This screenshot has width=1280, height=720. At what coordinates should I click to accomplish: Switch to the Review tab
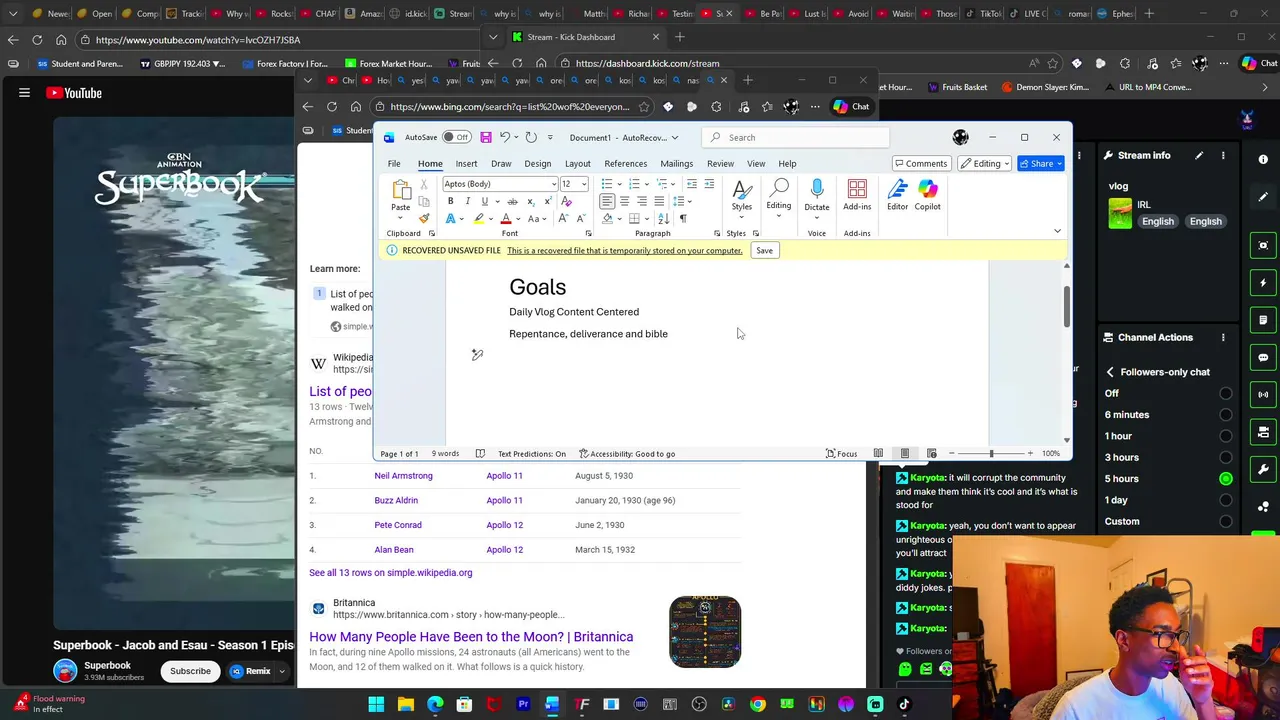(720, 163)
